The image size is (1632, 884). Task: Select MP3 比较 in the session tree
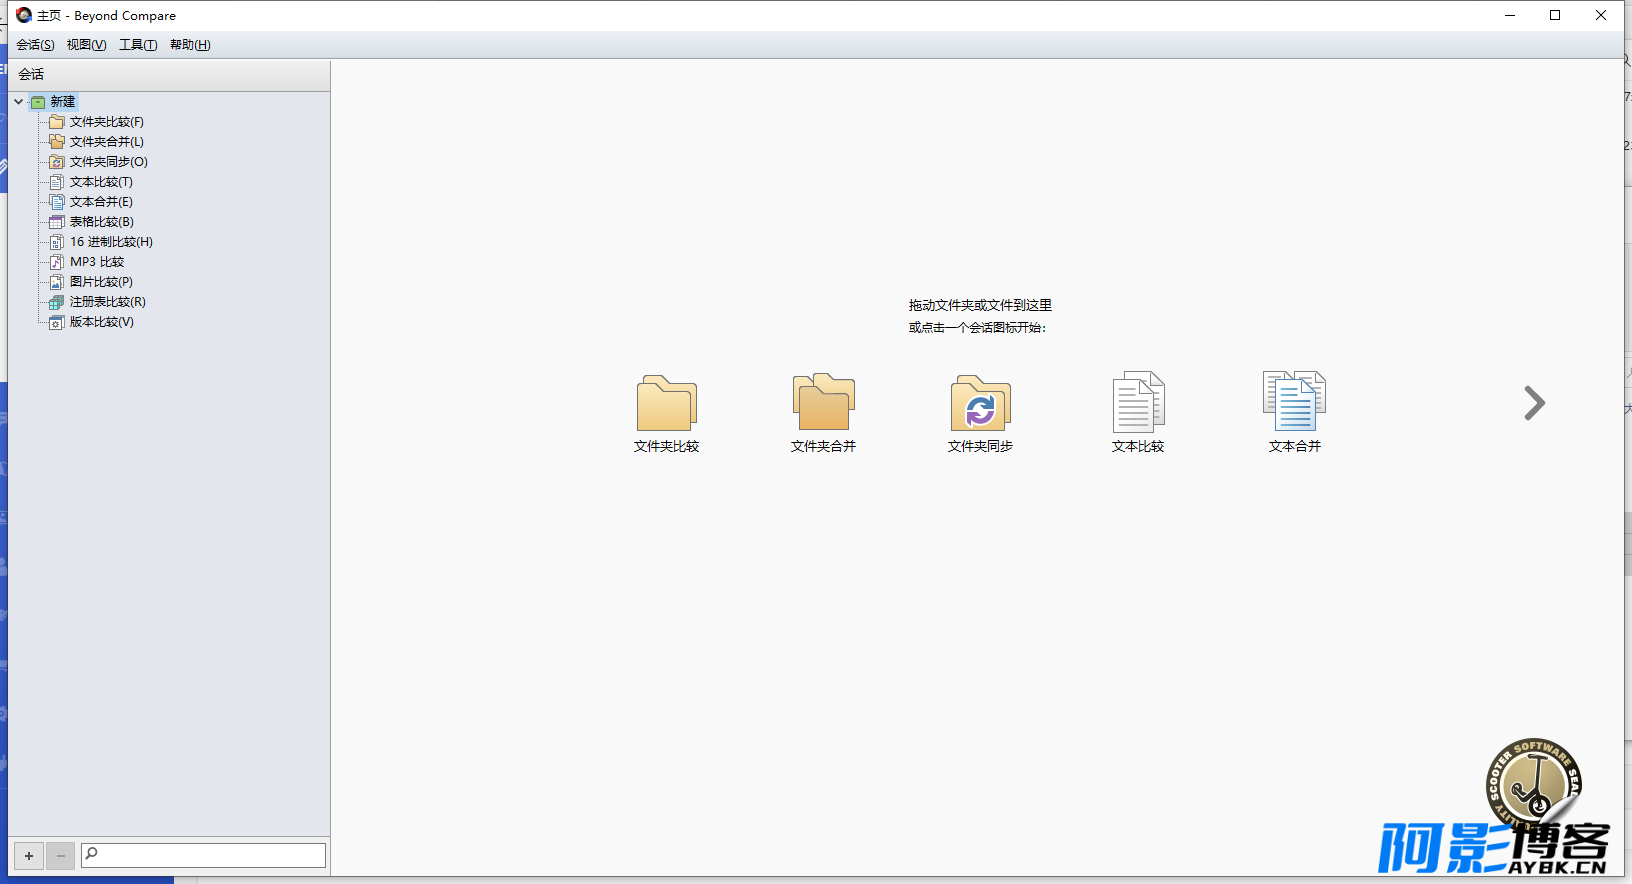click(97, 262)
